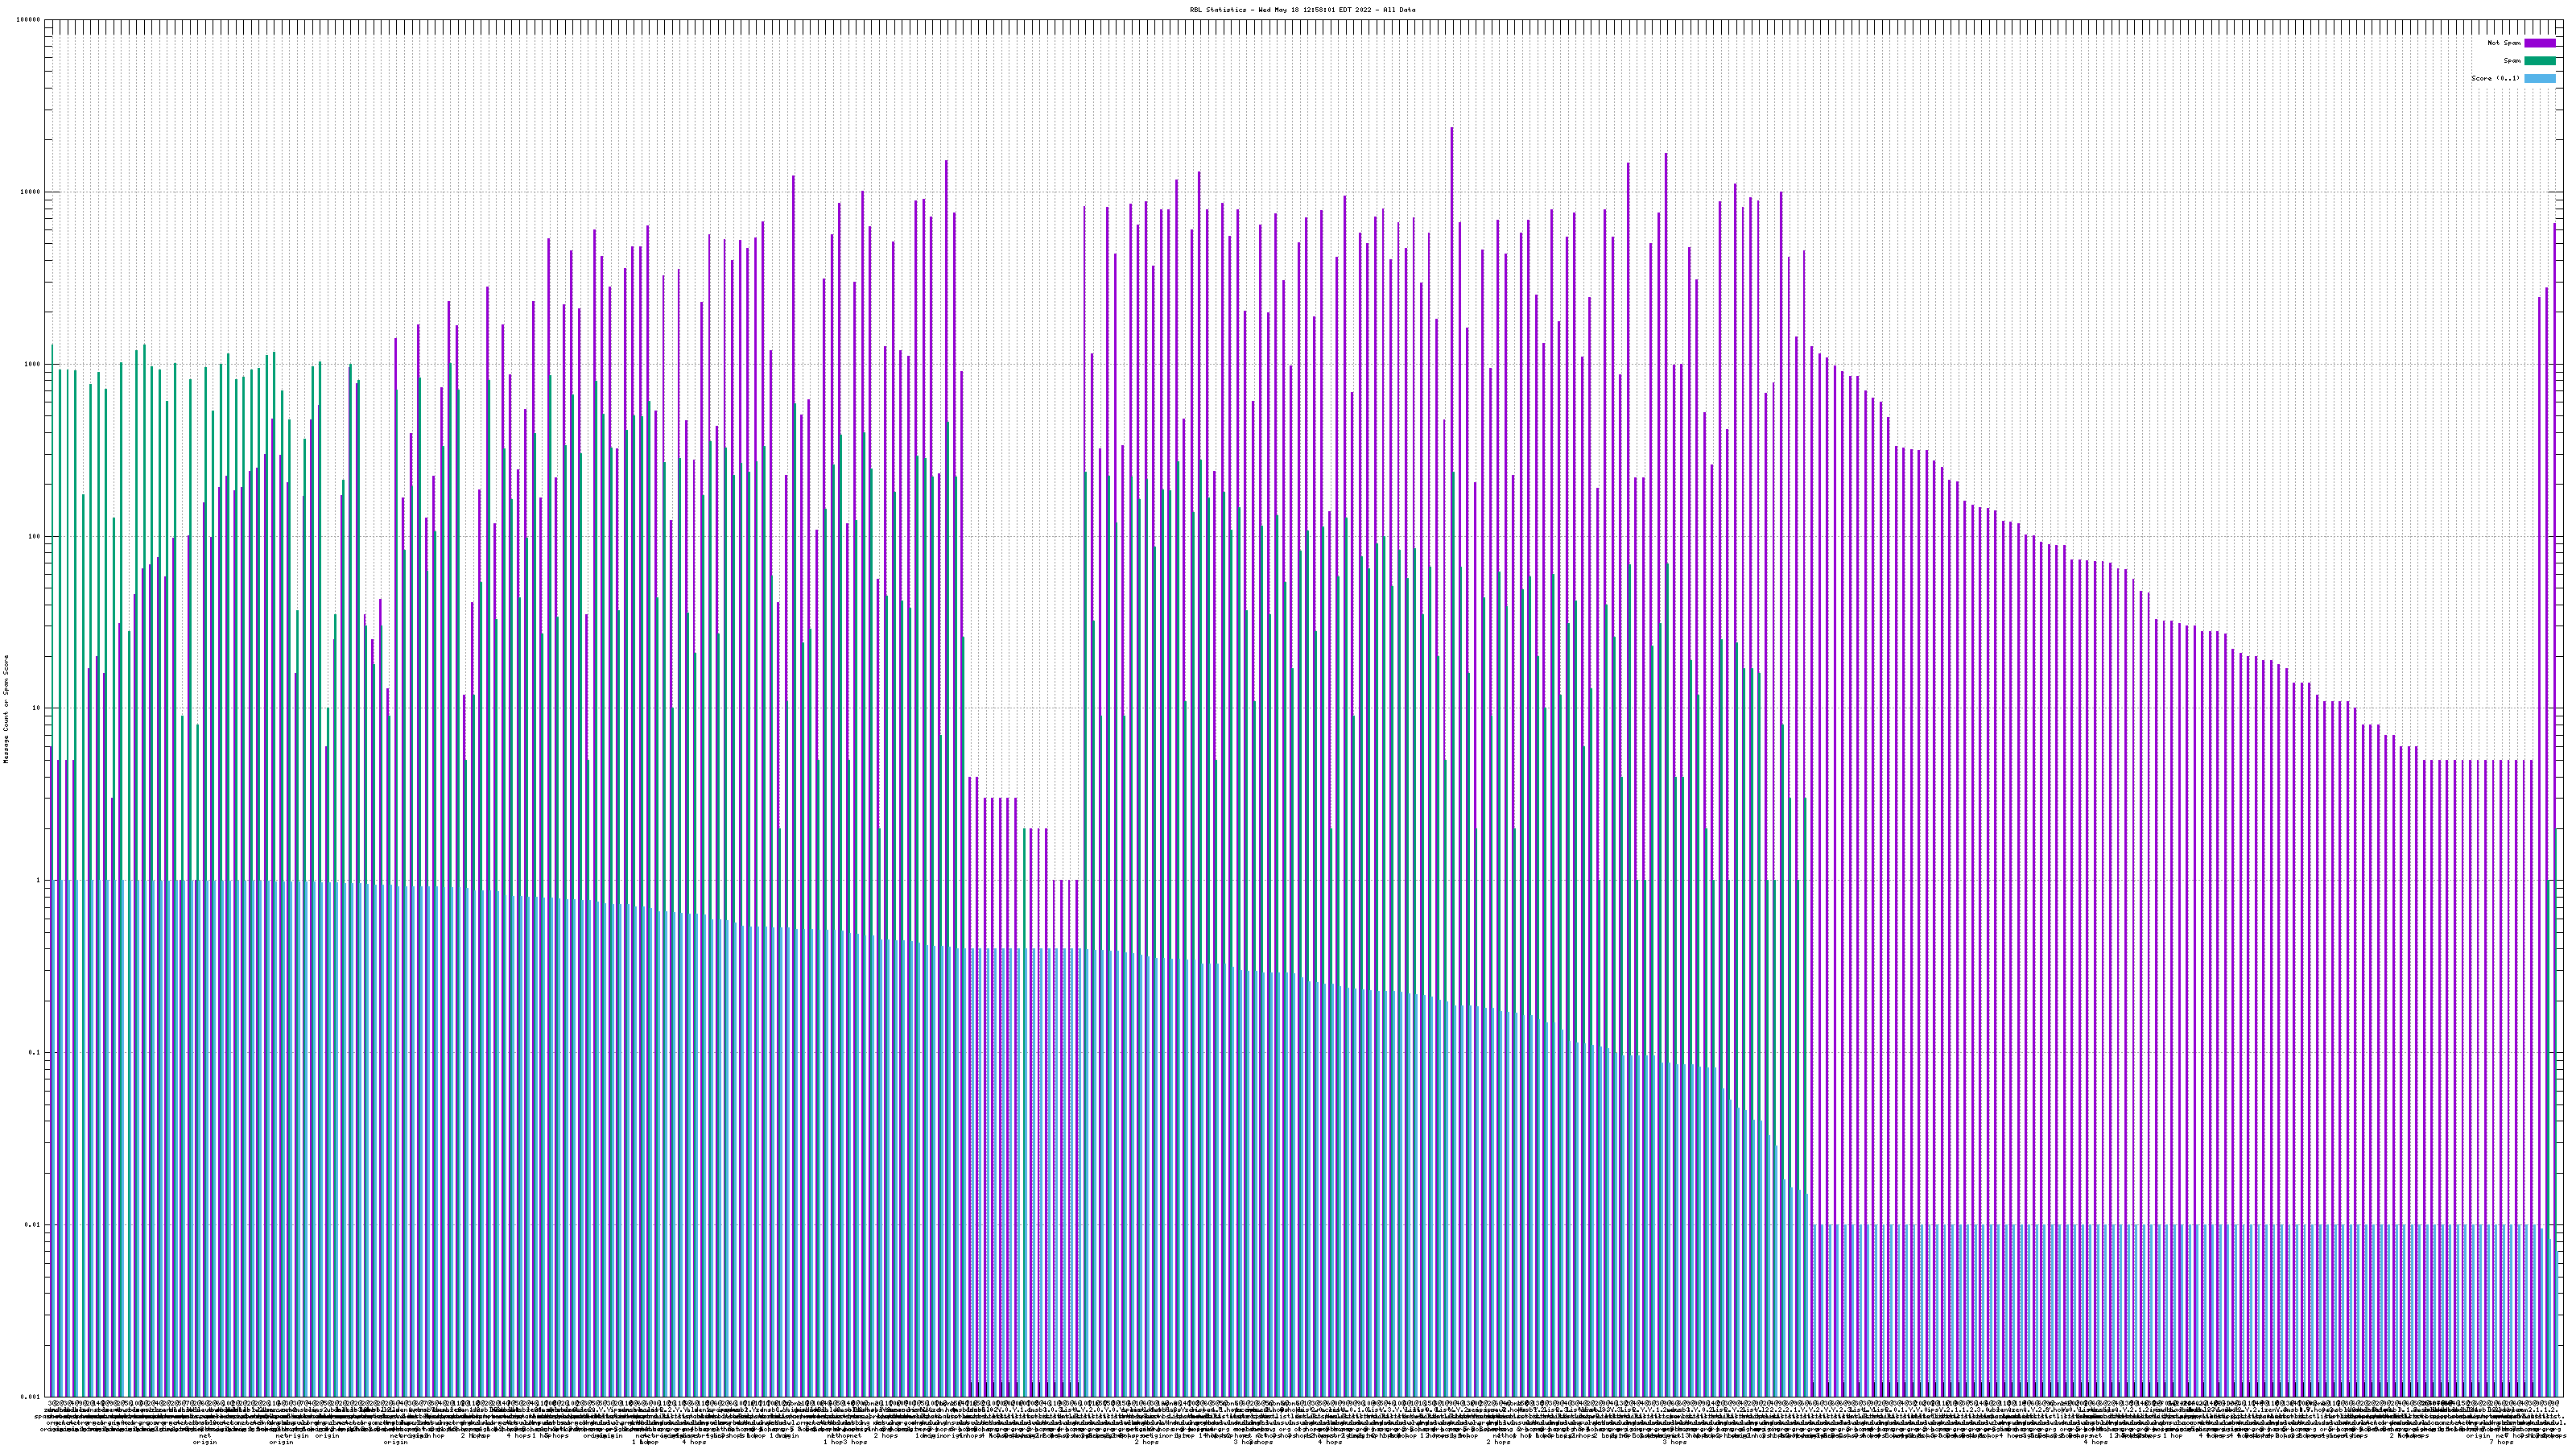The image size is (2576, 1449).
Task: Click the 100000 y-axis tick label
Action: click(29, 20)
